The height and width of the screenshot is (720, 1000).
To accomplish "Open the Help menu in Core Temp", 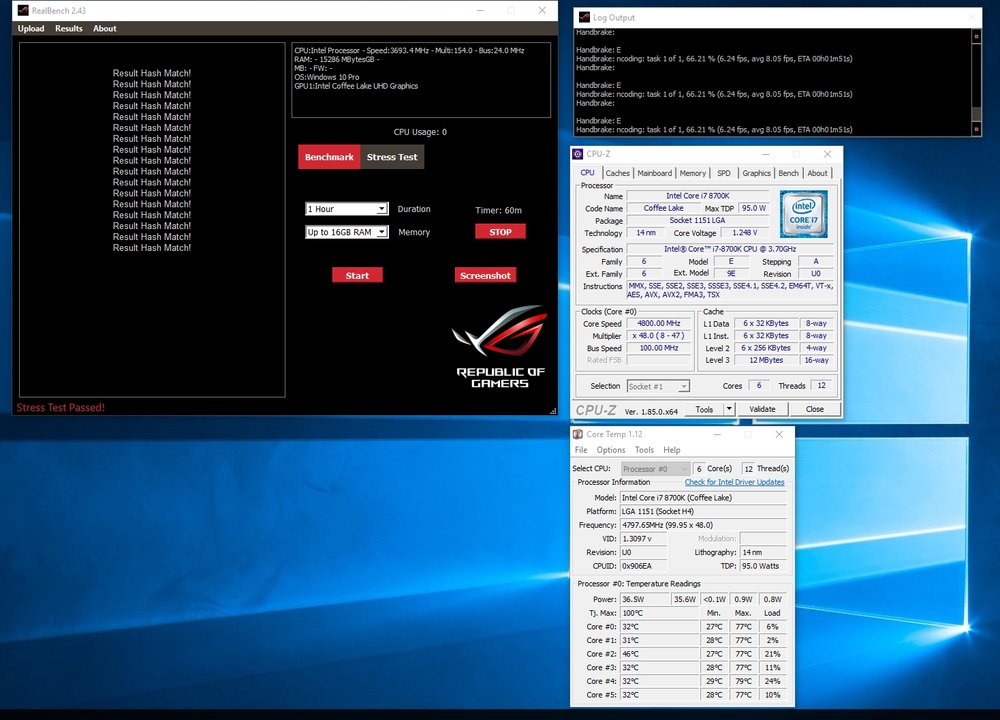I will tap(672, 450).
